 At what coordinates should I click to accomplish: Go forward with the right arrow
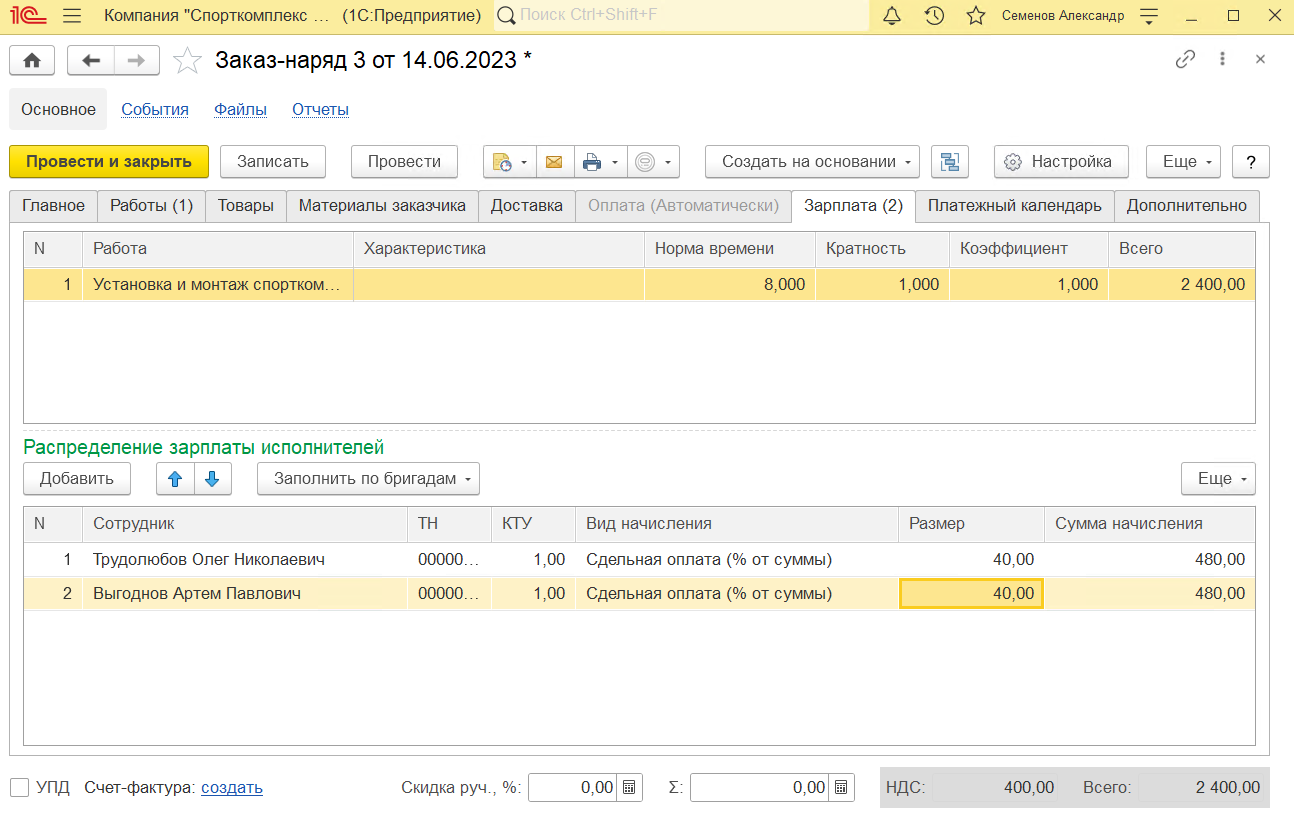[137, 60]
